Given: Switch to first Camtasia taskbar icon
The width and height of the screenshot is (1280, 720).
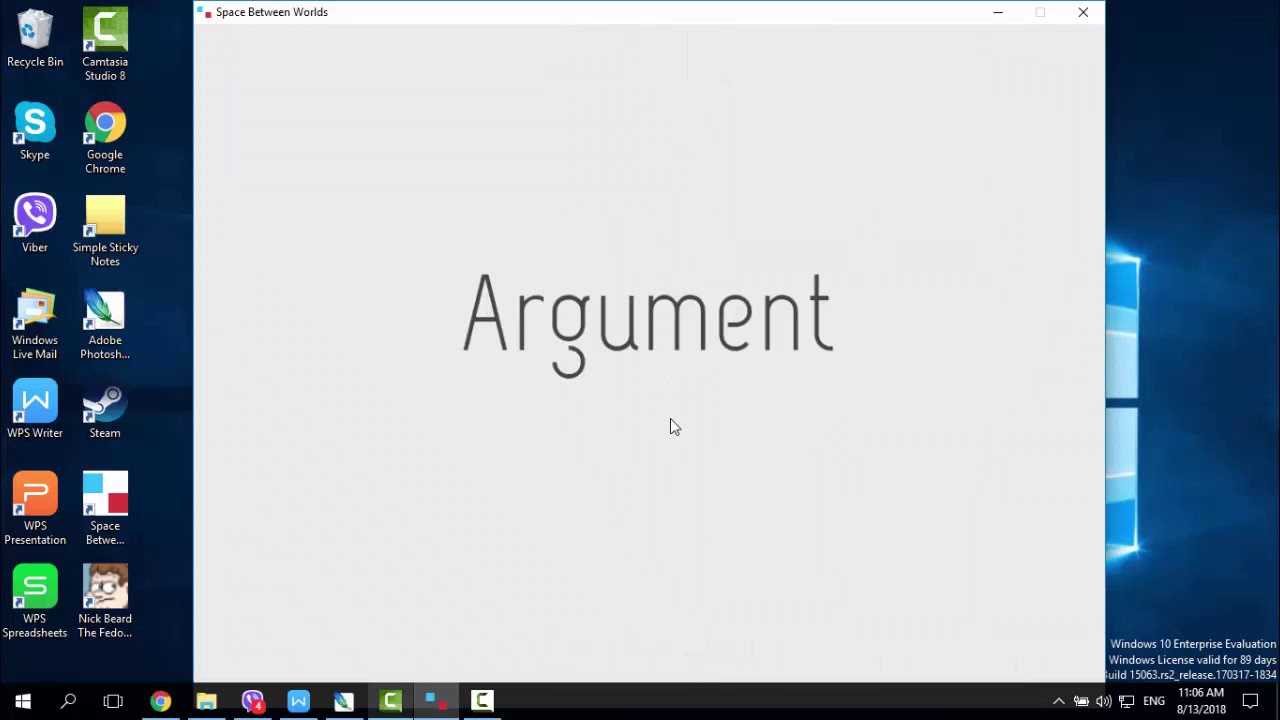Looking at the screenshot, I should coord(390,701).
